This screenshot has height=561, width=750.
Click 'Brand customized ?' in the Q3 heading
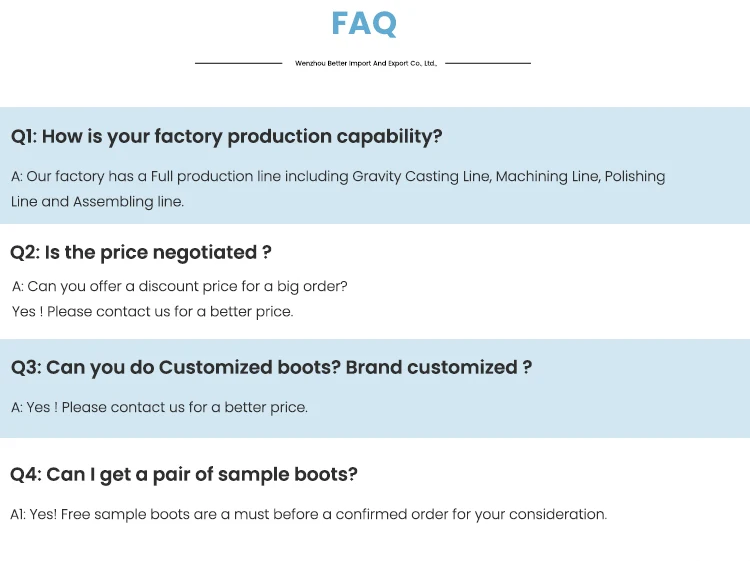438,367
